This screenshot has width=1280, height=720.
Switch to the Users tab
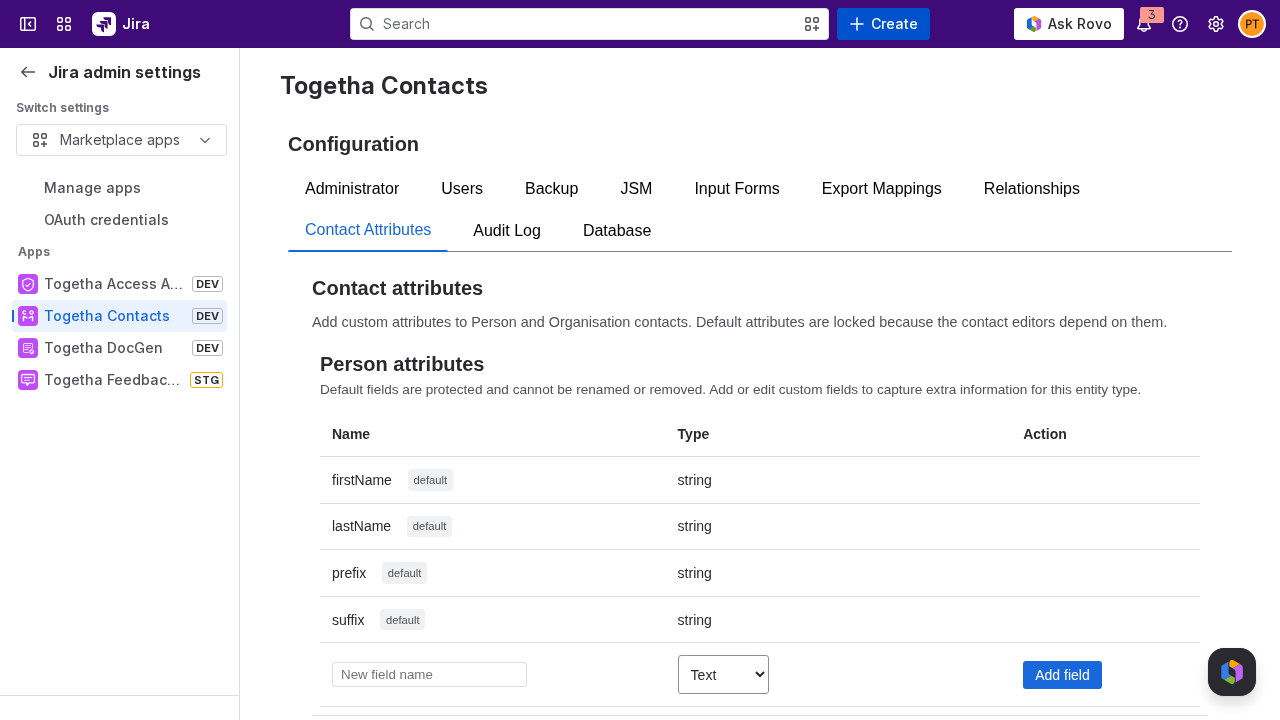point(462,188)
